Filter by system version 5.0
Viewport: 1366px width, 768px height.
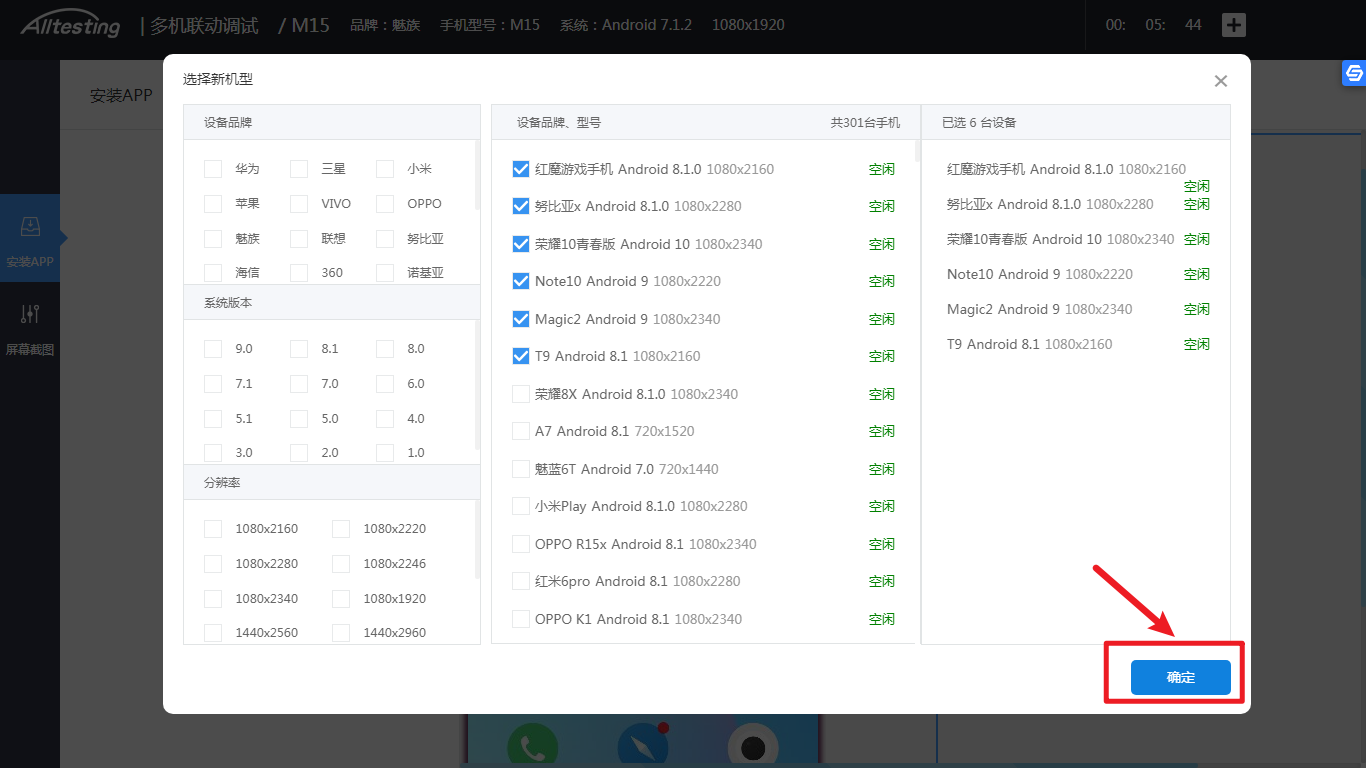[x=299, y=419]
